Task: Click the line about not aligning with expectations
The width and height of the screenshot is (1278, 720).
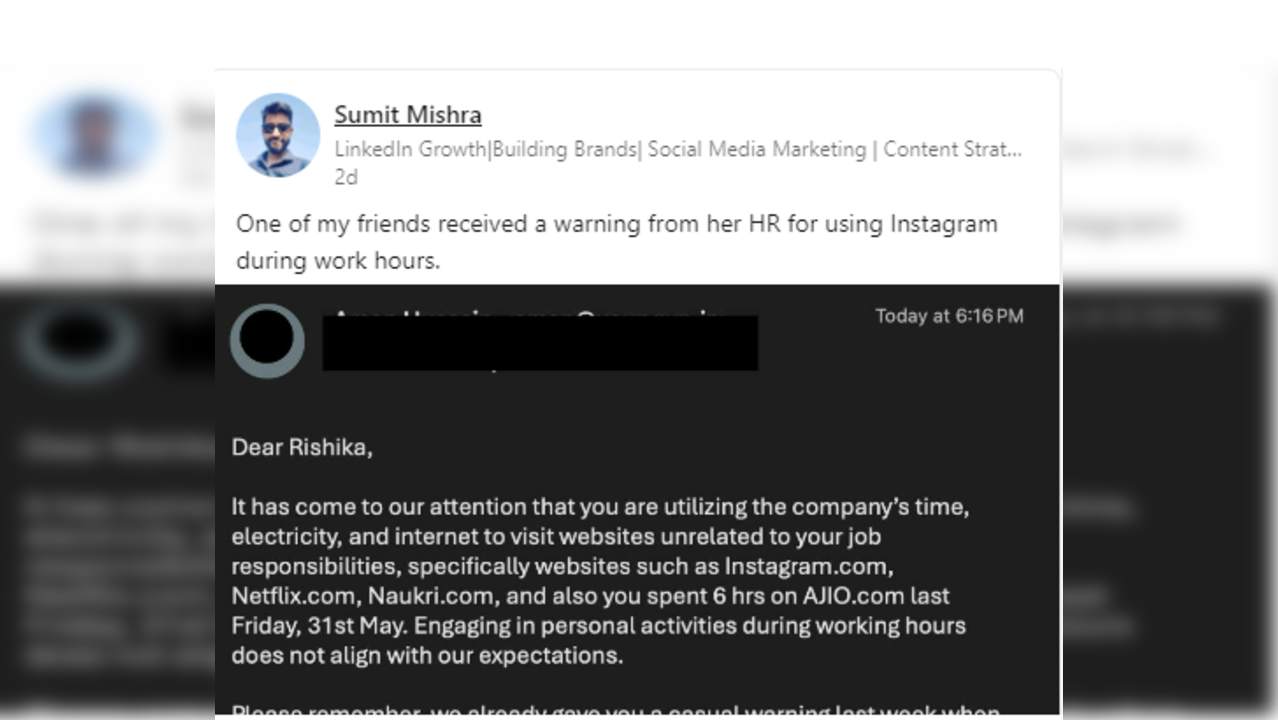Action: [x=427, y=656]
